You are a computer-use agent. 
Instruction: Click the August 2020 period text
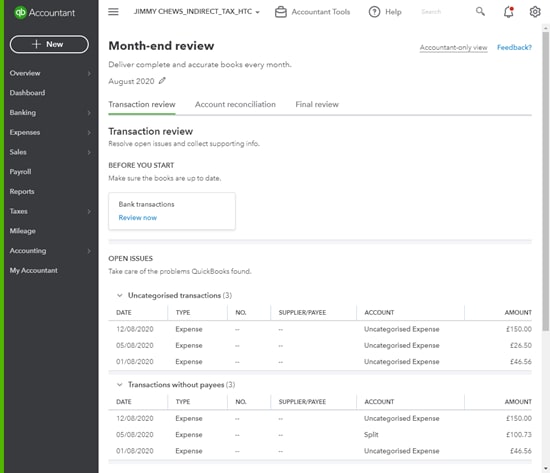pyautogui.click(x=131, y=81)
